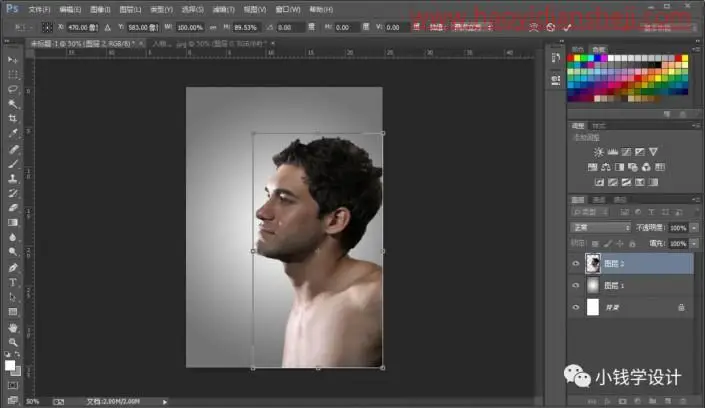This screenshot has height=408, width=705.
Task: Select the Eraser tool
Action: (x=13, y=208)
